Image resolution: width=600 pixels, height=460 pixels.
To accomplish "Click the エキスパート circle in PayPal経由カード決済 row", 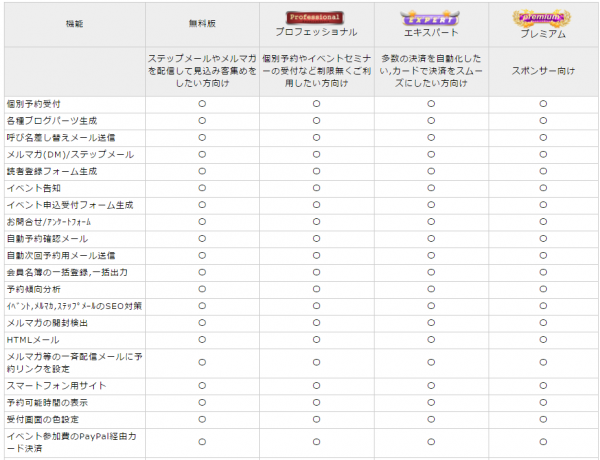I will (x=431, y=442).
